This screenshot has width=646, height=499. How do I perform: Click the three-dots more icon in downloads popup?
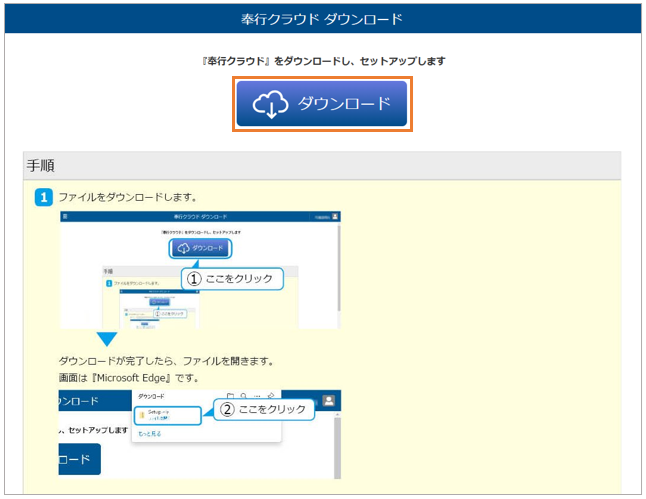click(x=257, y=396)
